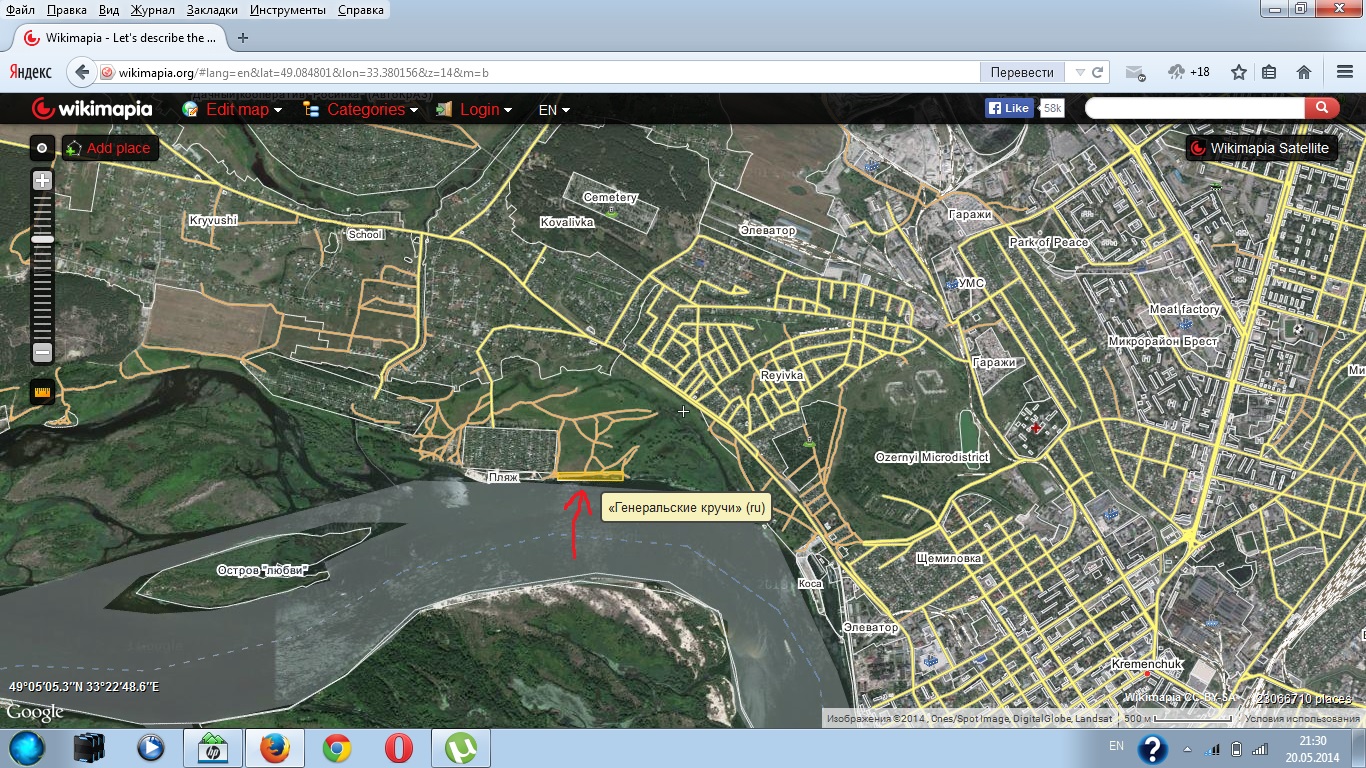Click the Wikimapia search input field
1366x768 pixels.
[x=1194, y=108]
